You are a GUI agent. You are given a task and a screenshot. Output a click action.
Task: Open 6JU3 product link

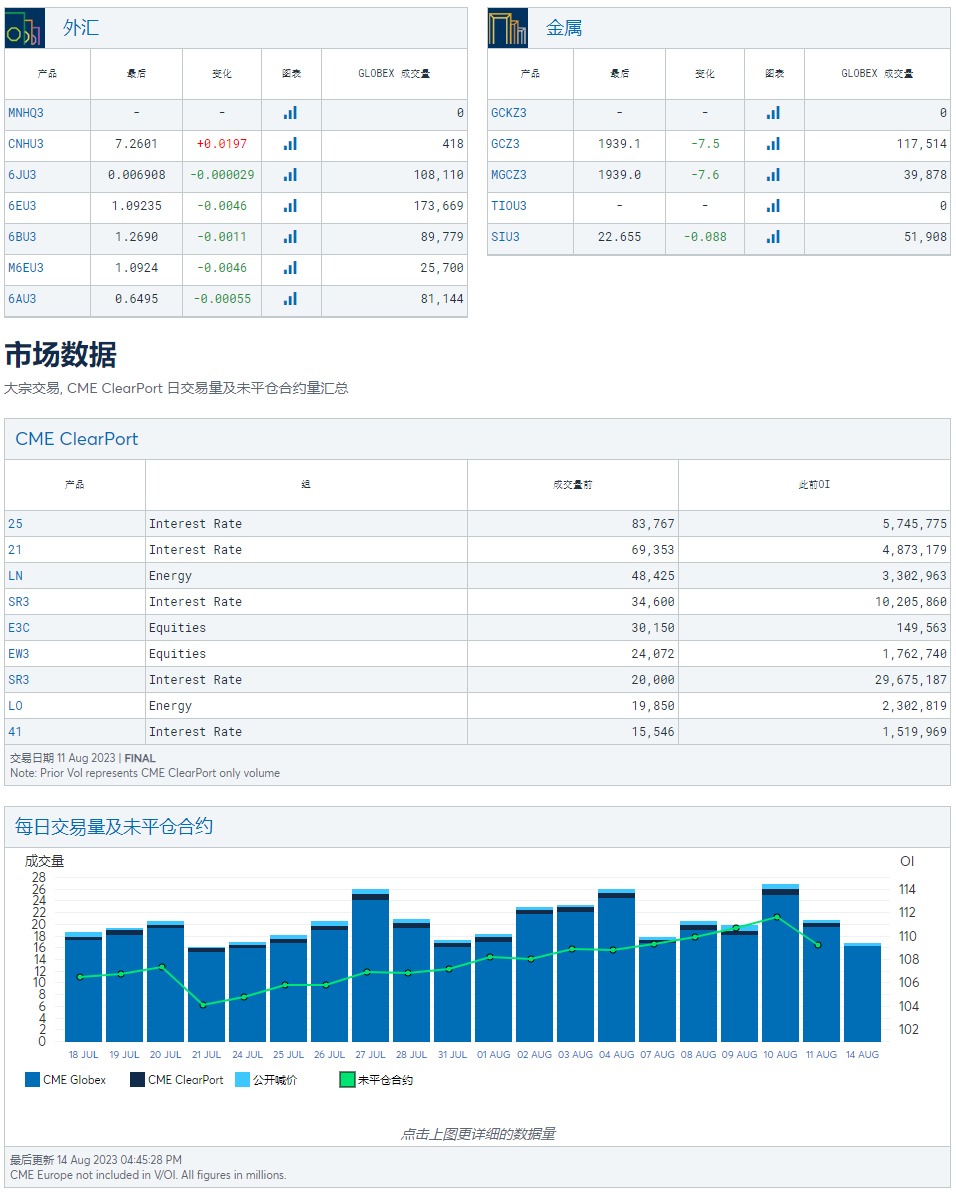coord(22,175)
